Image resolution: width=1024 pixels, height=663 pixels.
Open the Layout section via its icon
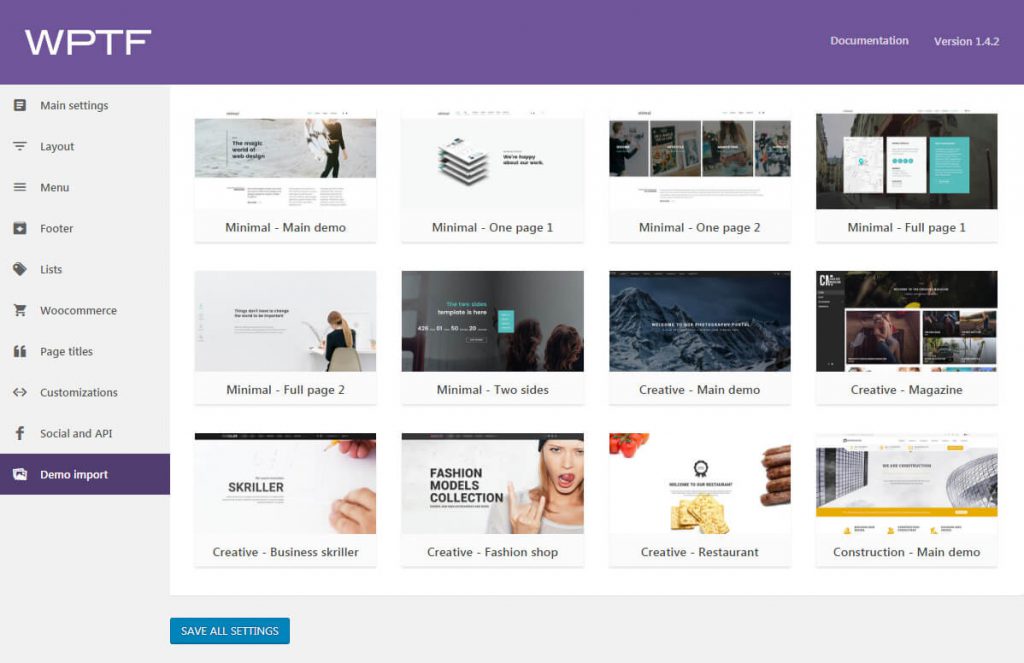click(18, 146)
